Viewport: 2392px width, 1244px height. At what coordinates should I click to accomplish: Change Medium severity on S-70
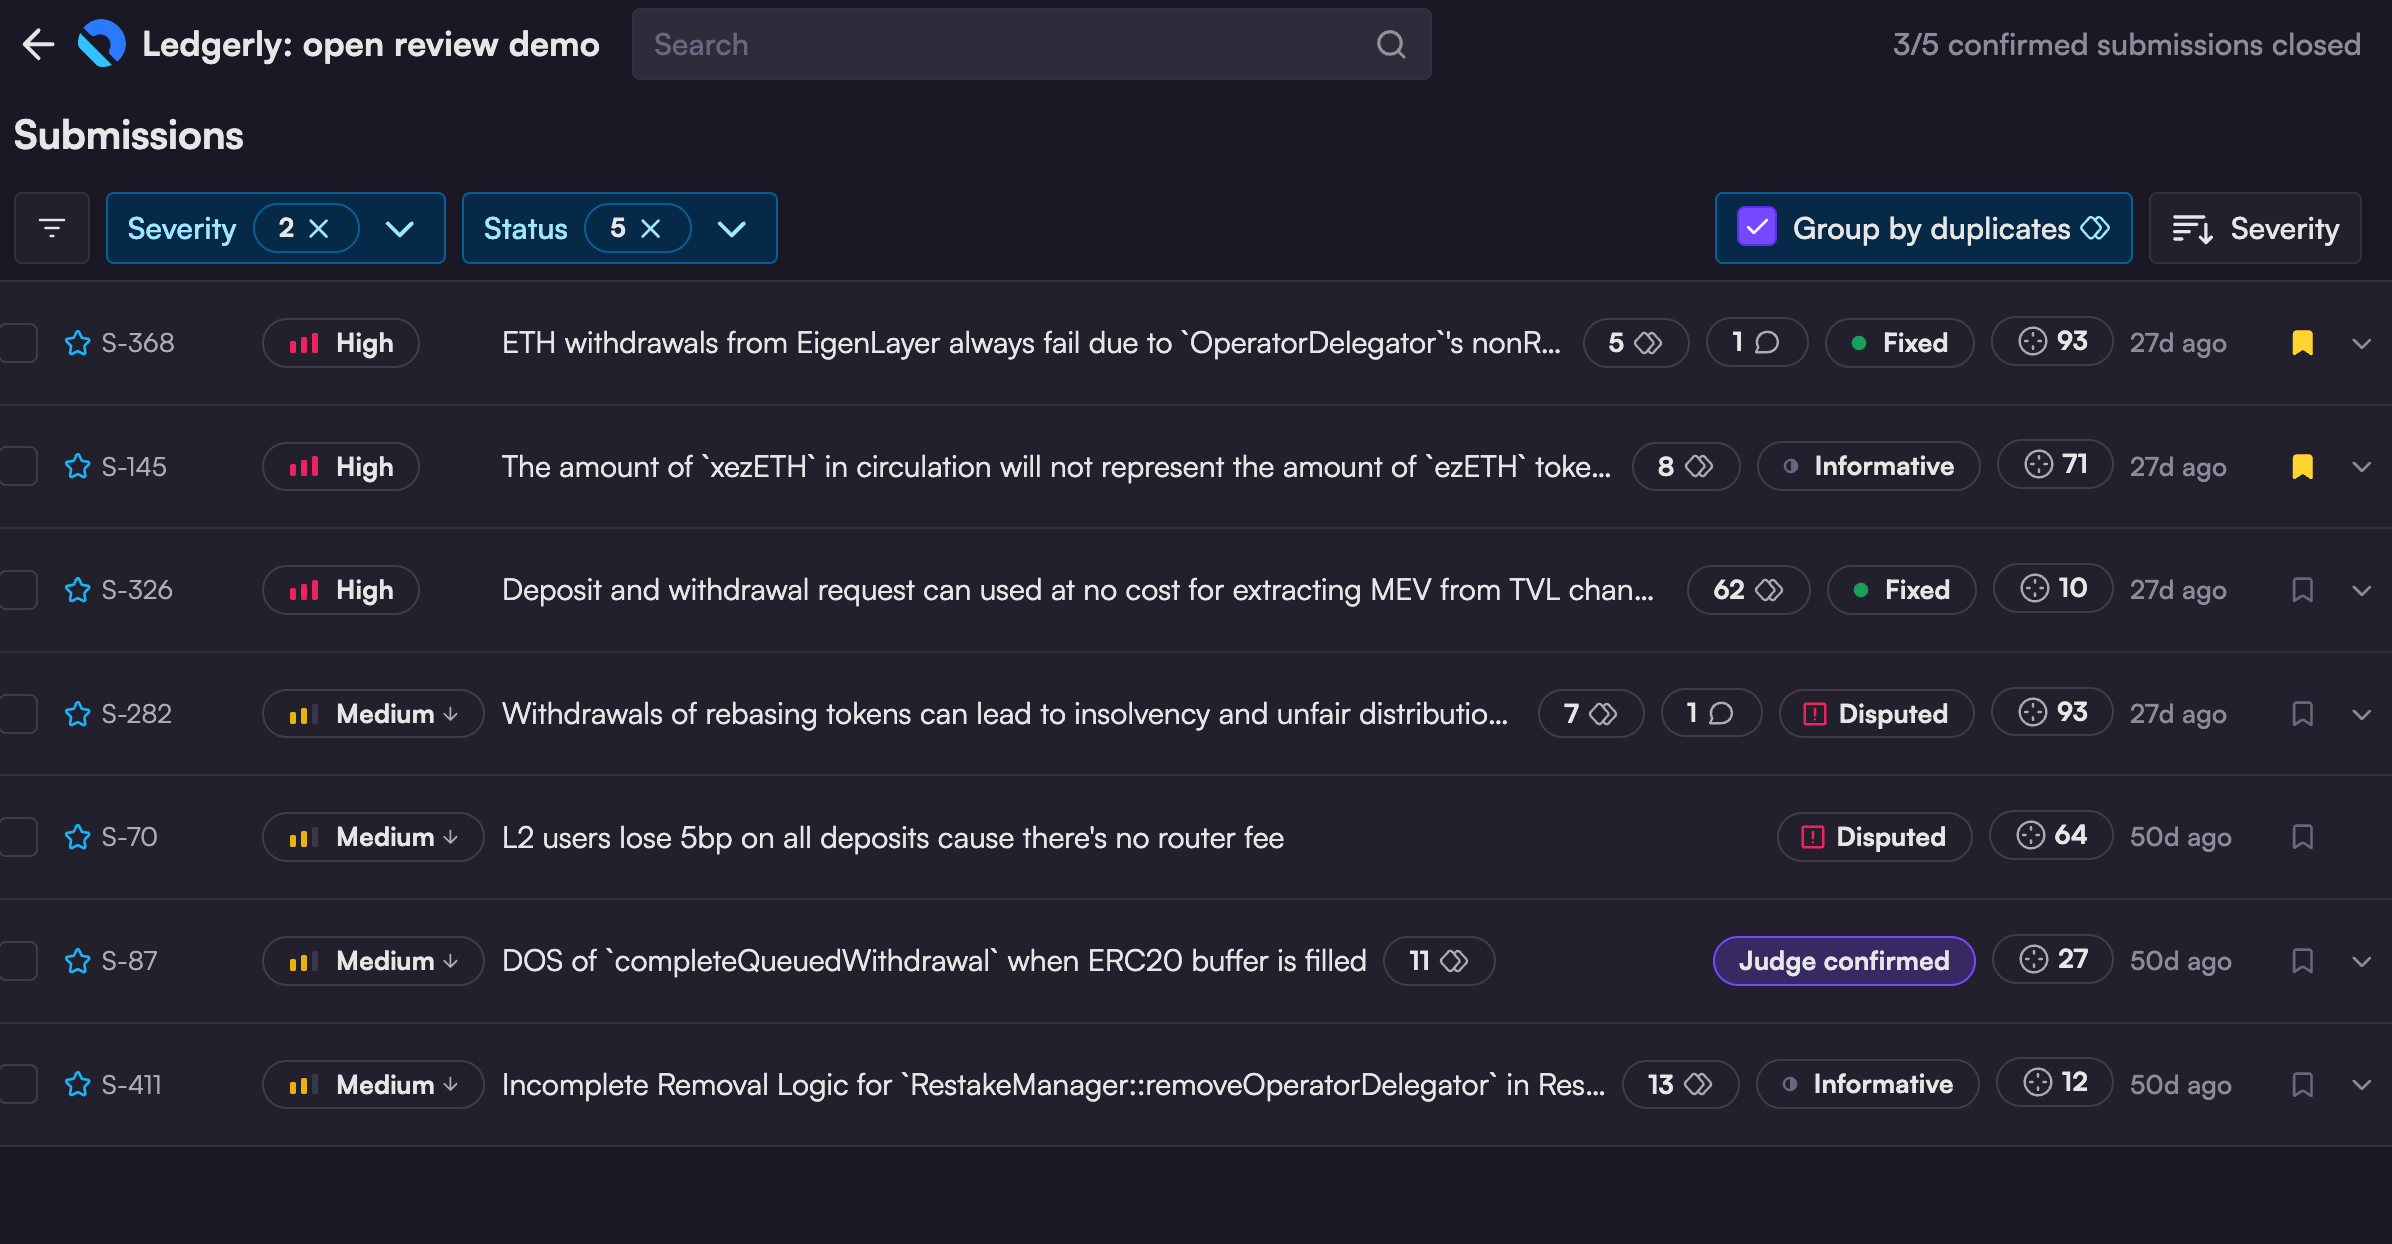[373, 837]
